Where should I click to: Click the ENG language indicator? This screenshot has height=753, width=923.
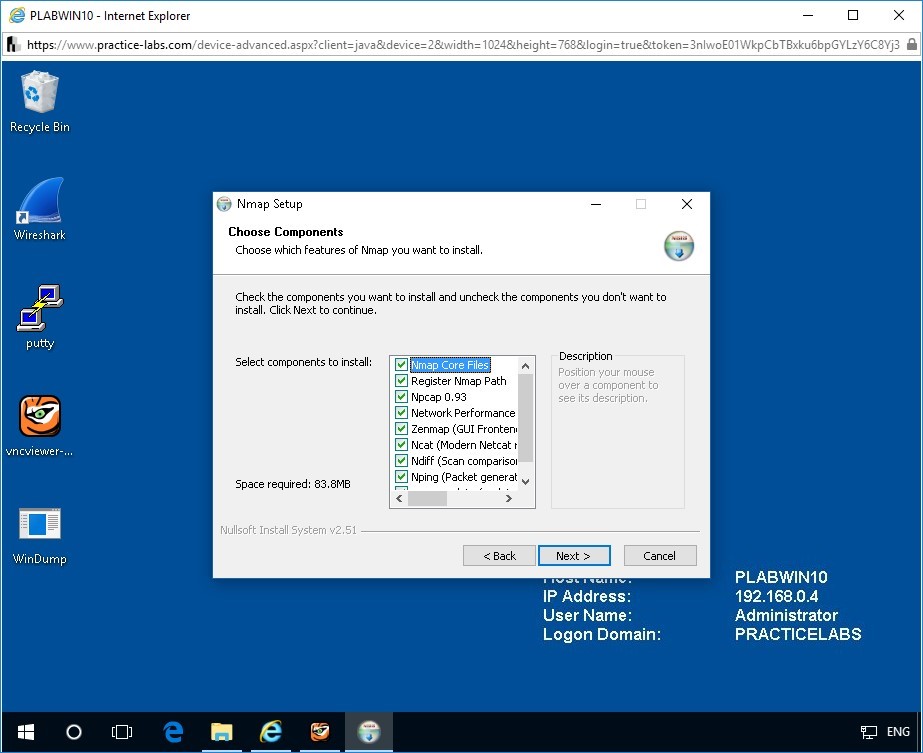pos(898,732)
